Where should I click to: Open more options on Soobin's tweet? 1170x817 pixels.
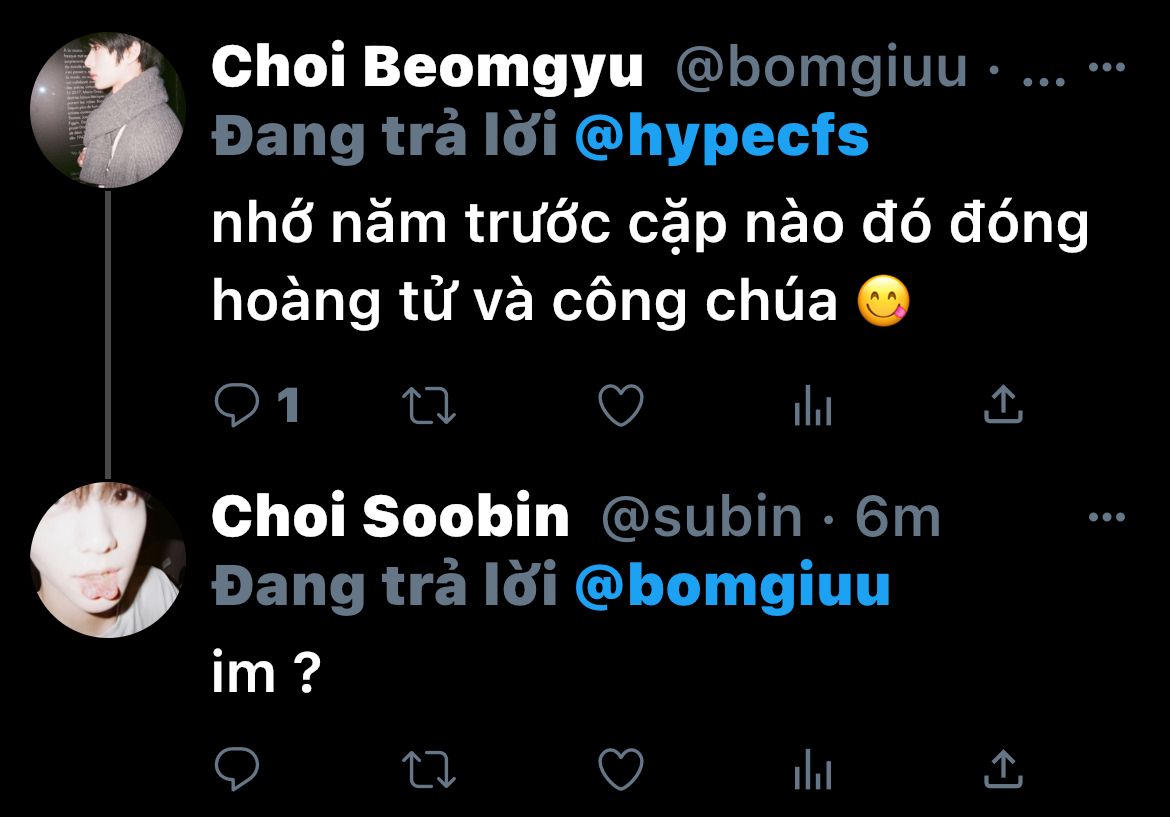point(1107,516)
